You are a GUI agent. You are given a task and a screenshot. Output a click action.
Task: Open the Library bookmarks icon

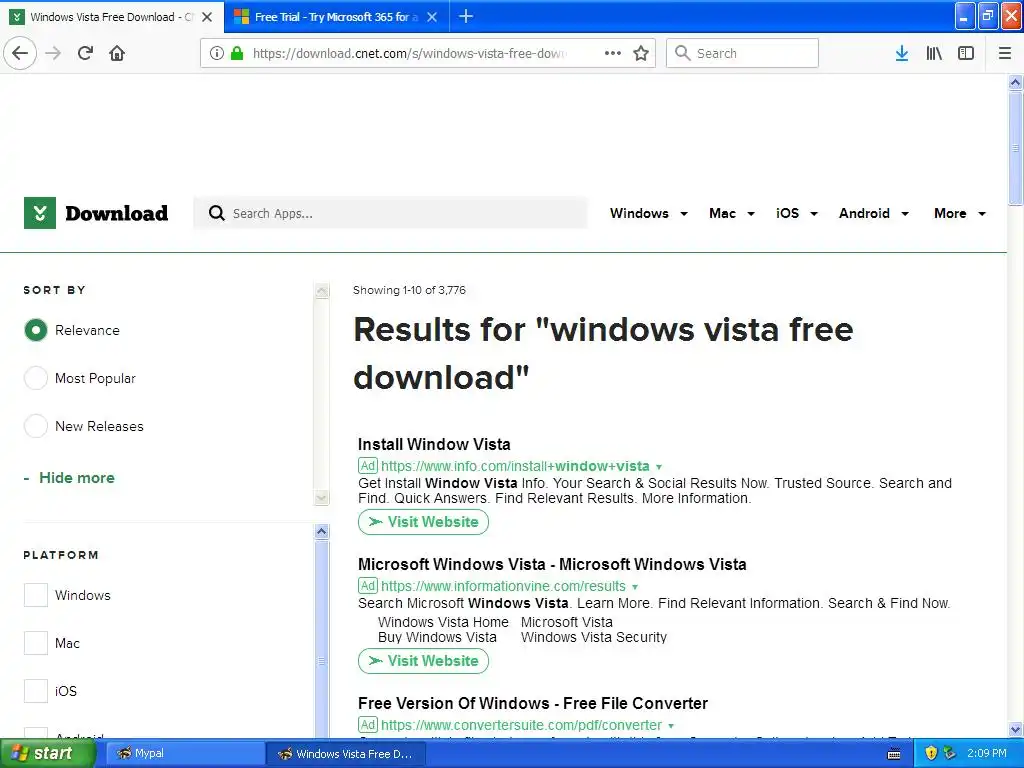pos(934,53)
